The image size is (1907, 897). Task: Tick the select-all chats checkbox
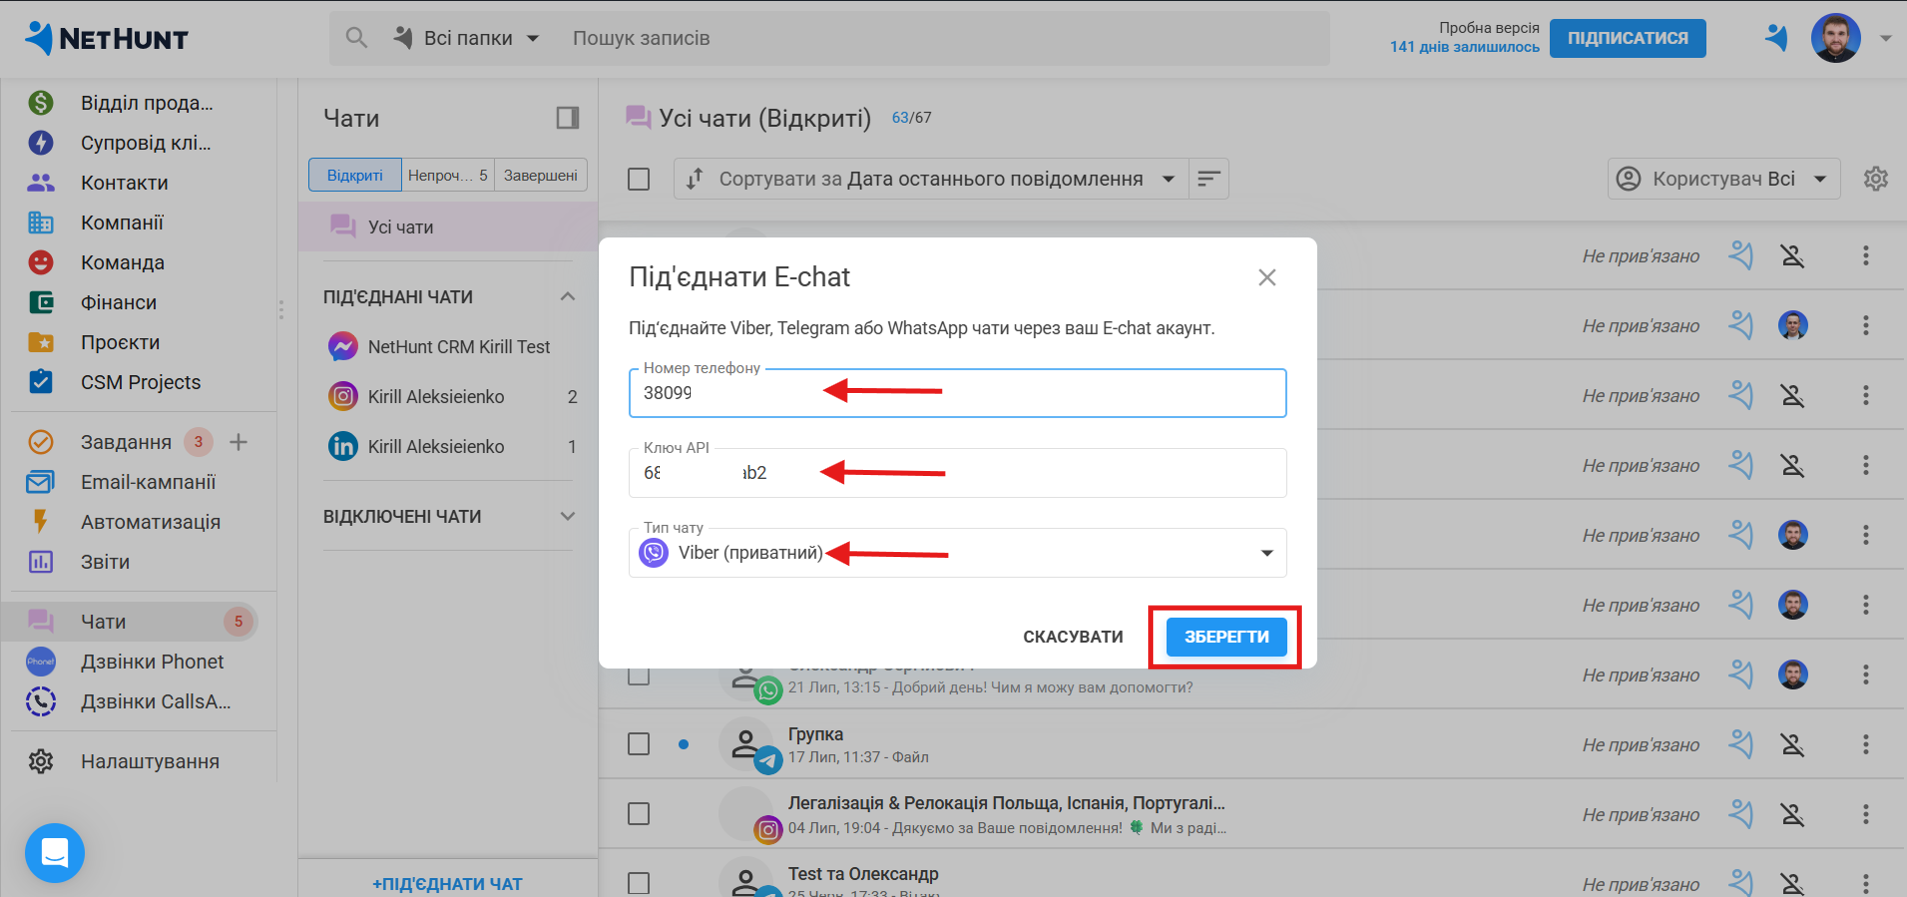point(639,179)
